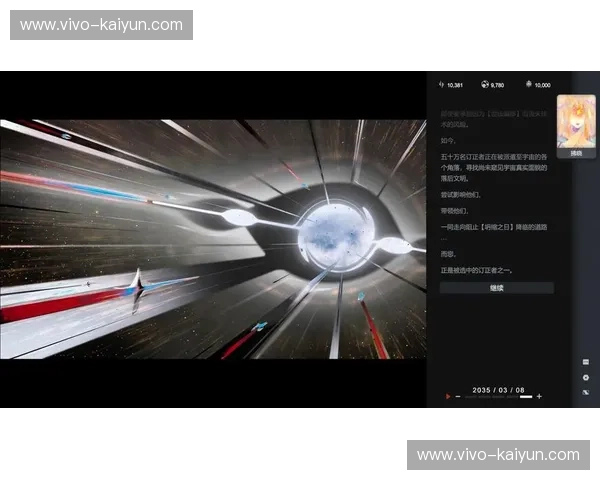Click the bottom www.vivo-kaiyun.com watermark link
Image resolution: width=600 pixels, height=480 pixels.
498,455
